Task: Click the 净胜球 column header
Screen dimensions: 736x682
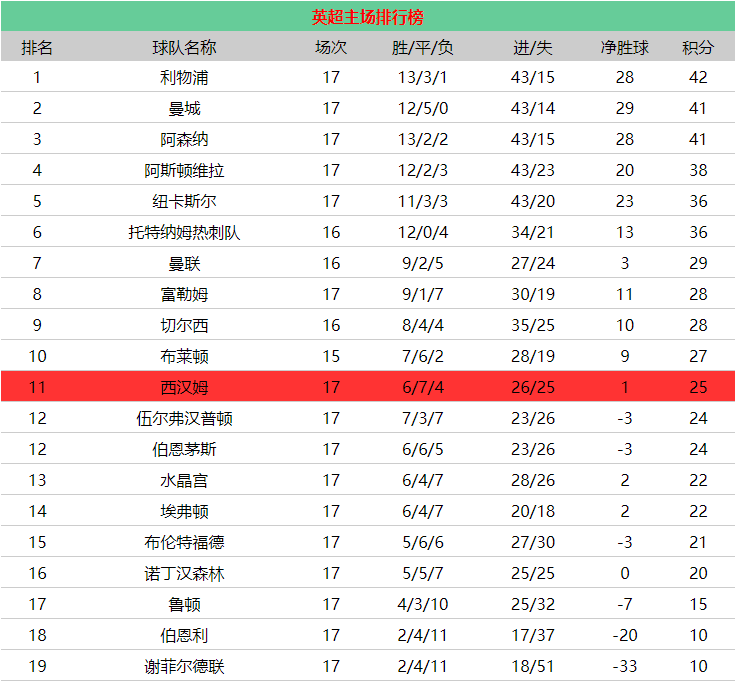Action: (624, 47)
